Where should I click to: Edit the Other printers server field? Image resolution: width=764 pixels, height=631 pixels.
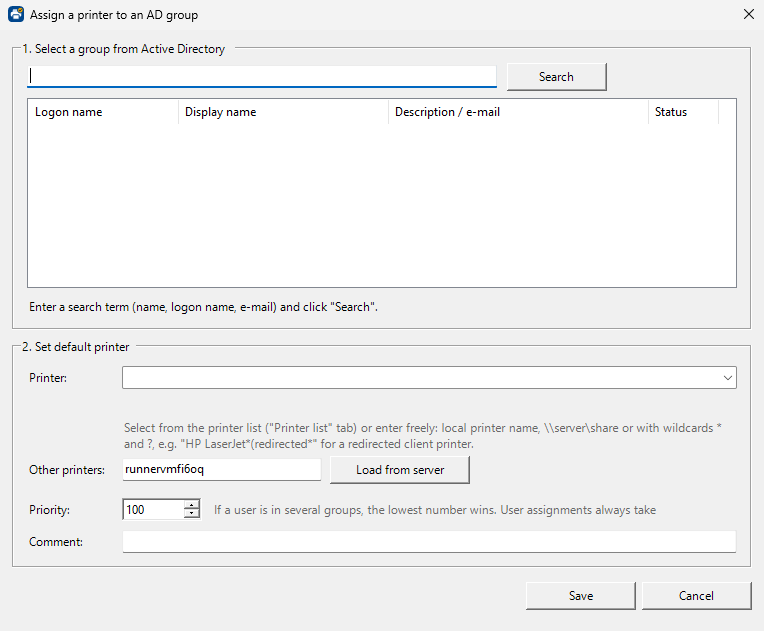[222, 469]
